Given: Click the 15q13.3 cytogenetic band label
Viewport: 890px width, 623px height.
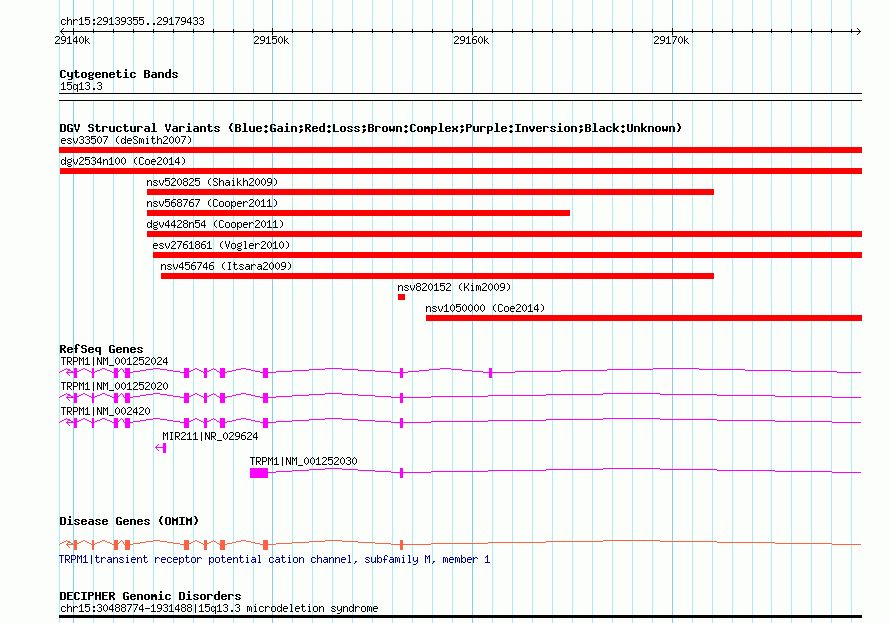Looking at the screenshot, I should 81,86.
